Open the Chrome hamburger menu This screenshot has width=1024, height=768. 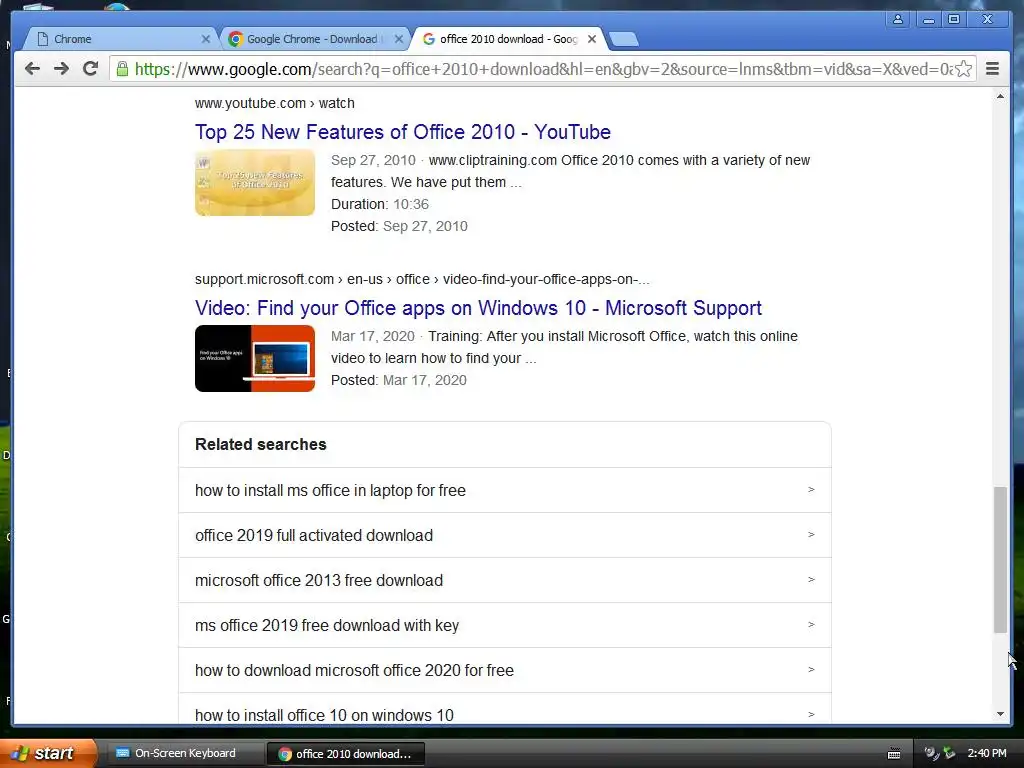992,69
